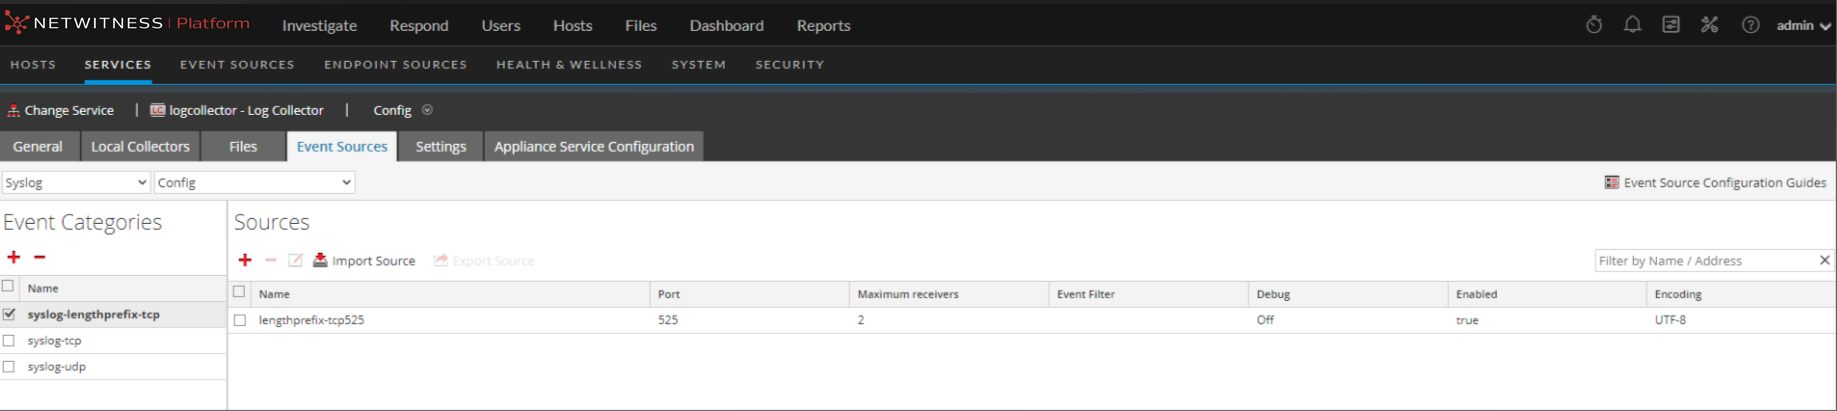Toggle select-all checkbox in Event Categories

(x=9, y=287)
